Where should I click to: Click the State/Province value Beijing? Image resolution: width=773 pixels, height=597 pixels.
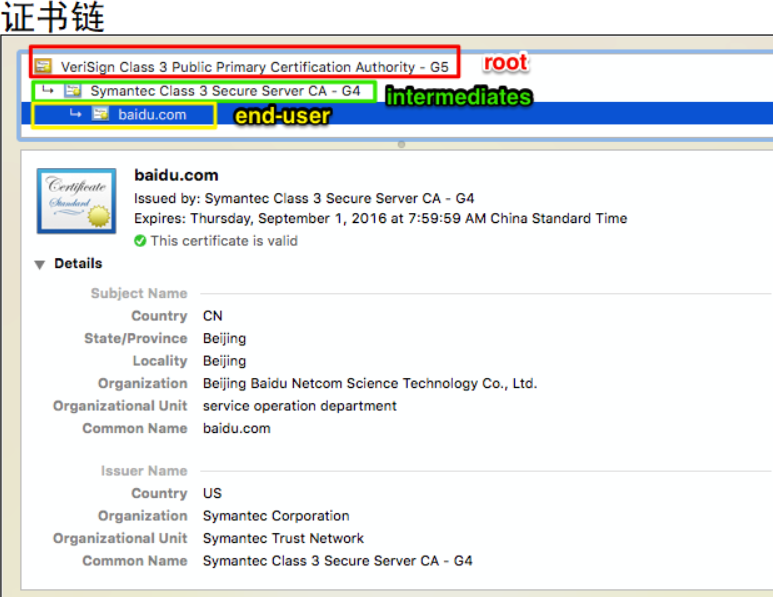pyautogui.click(x=224, y=339)
